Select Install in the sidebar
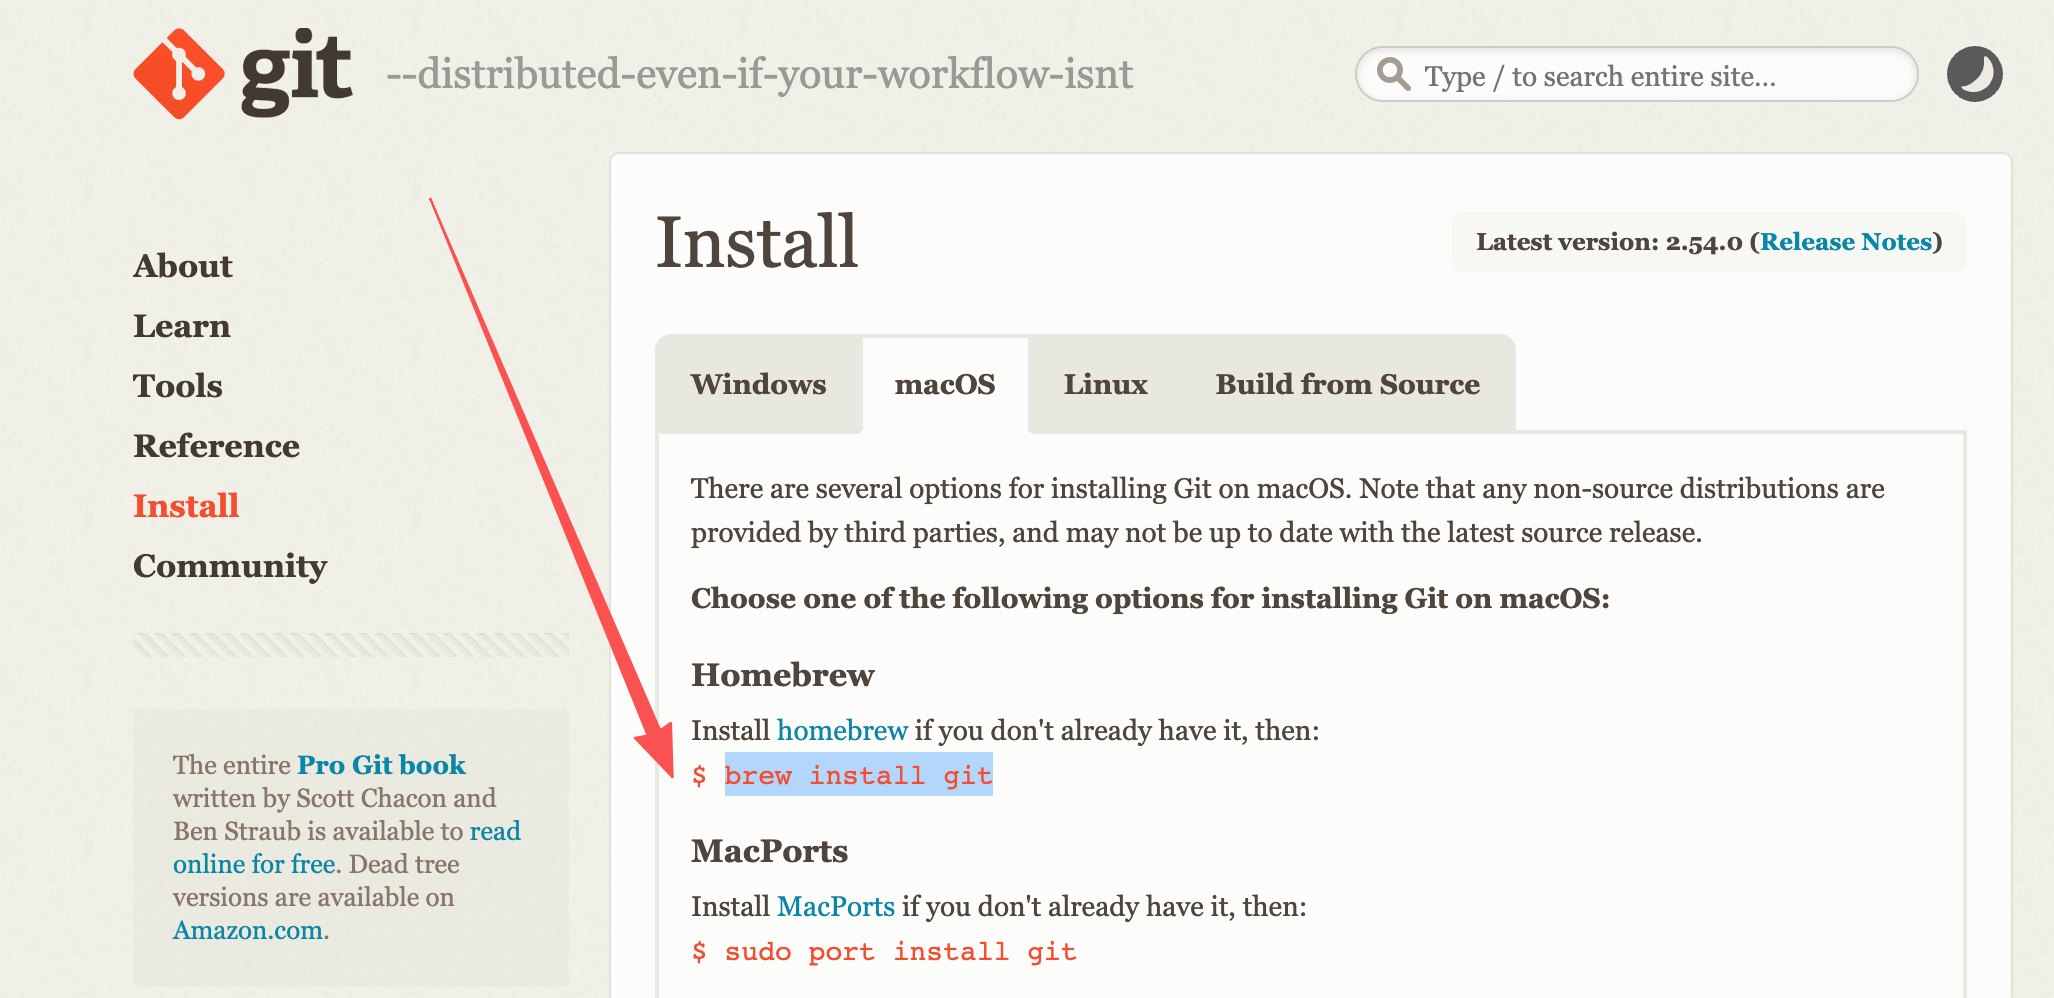This screenshot has width=2054, height=998. click(x=187, y=506)
